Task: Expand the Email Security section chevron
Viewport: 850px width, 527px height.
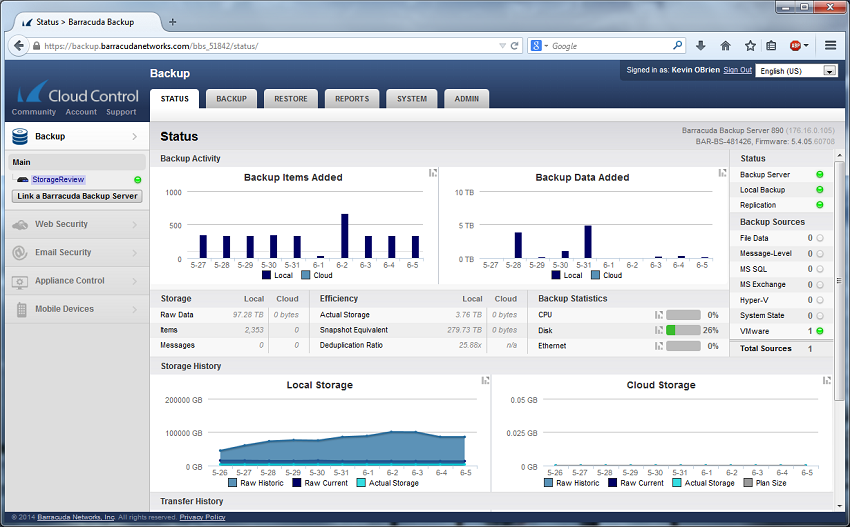Action: coord(134,253)
